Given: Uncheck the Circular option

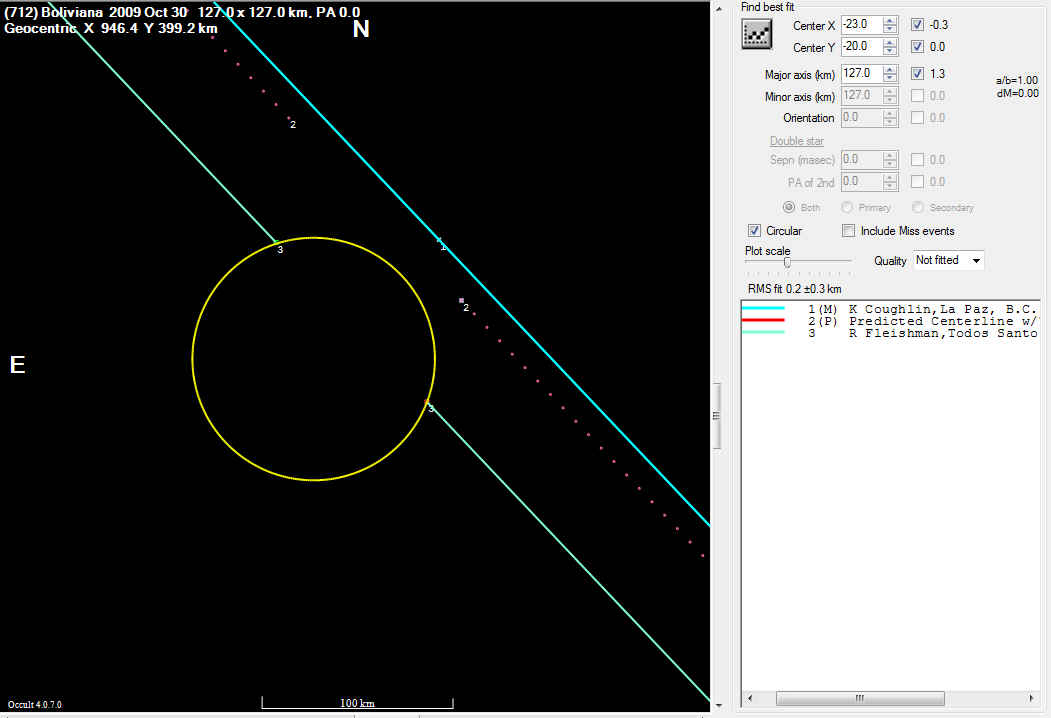Looking at the screenshot, I should 755,231.
